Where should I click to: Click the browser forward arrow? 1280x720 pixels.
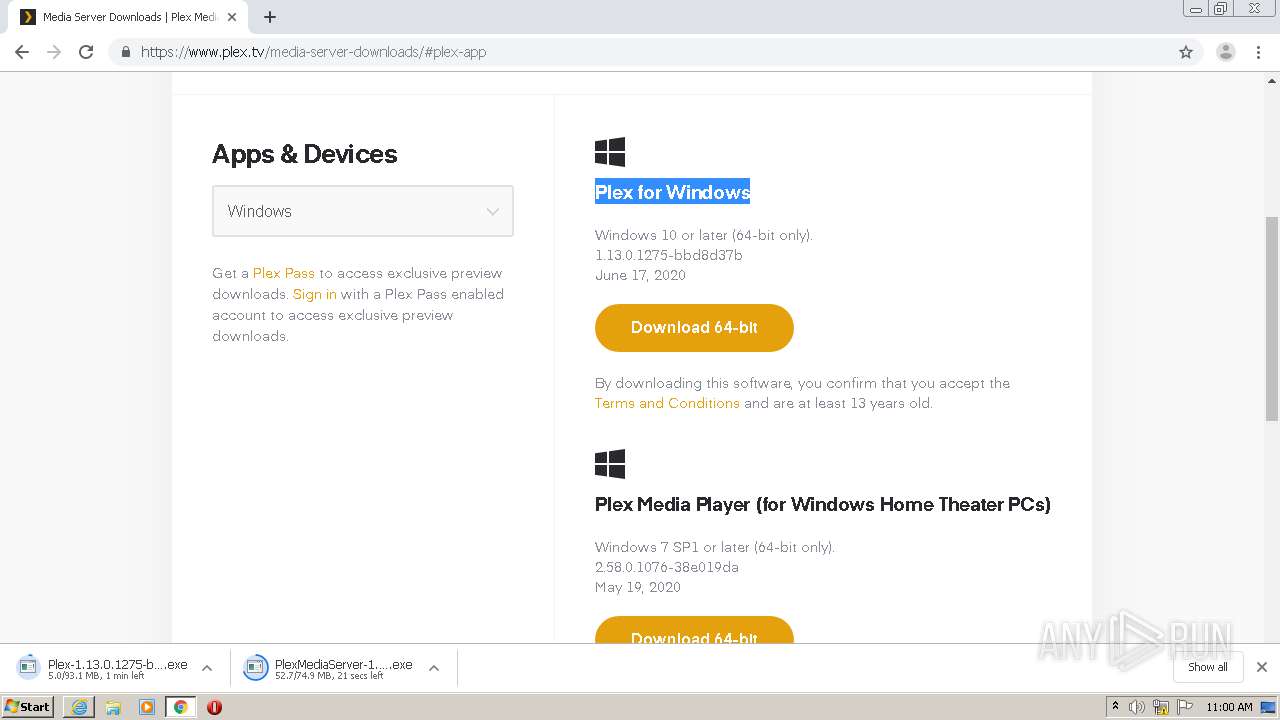click(x=54, y=52)
